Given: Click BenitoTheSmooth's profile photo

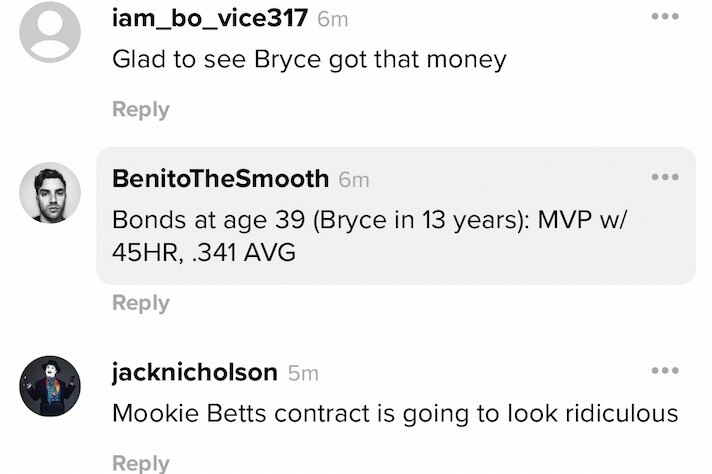Looking at the screenshot, I should pos(50,193).
